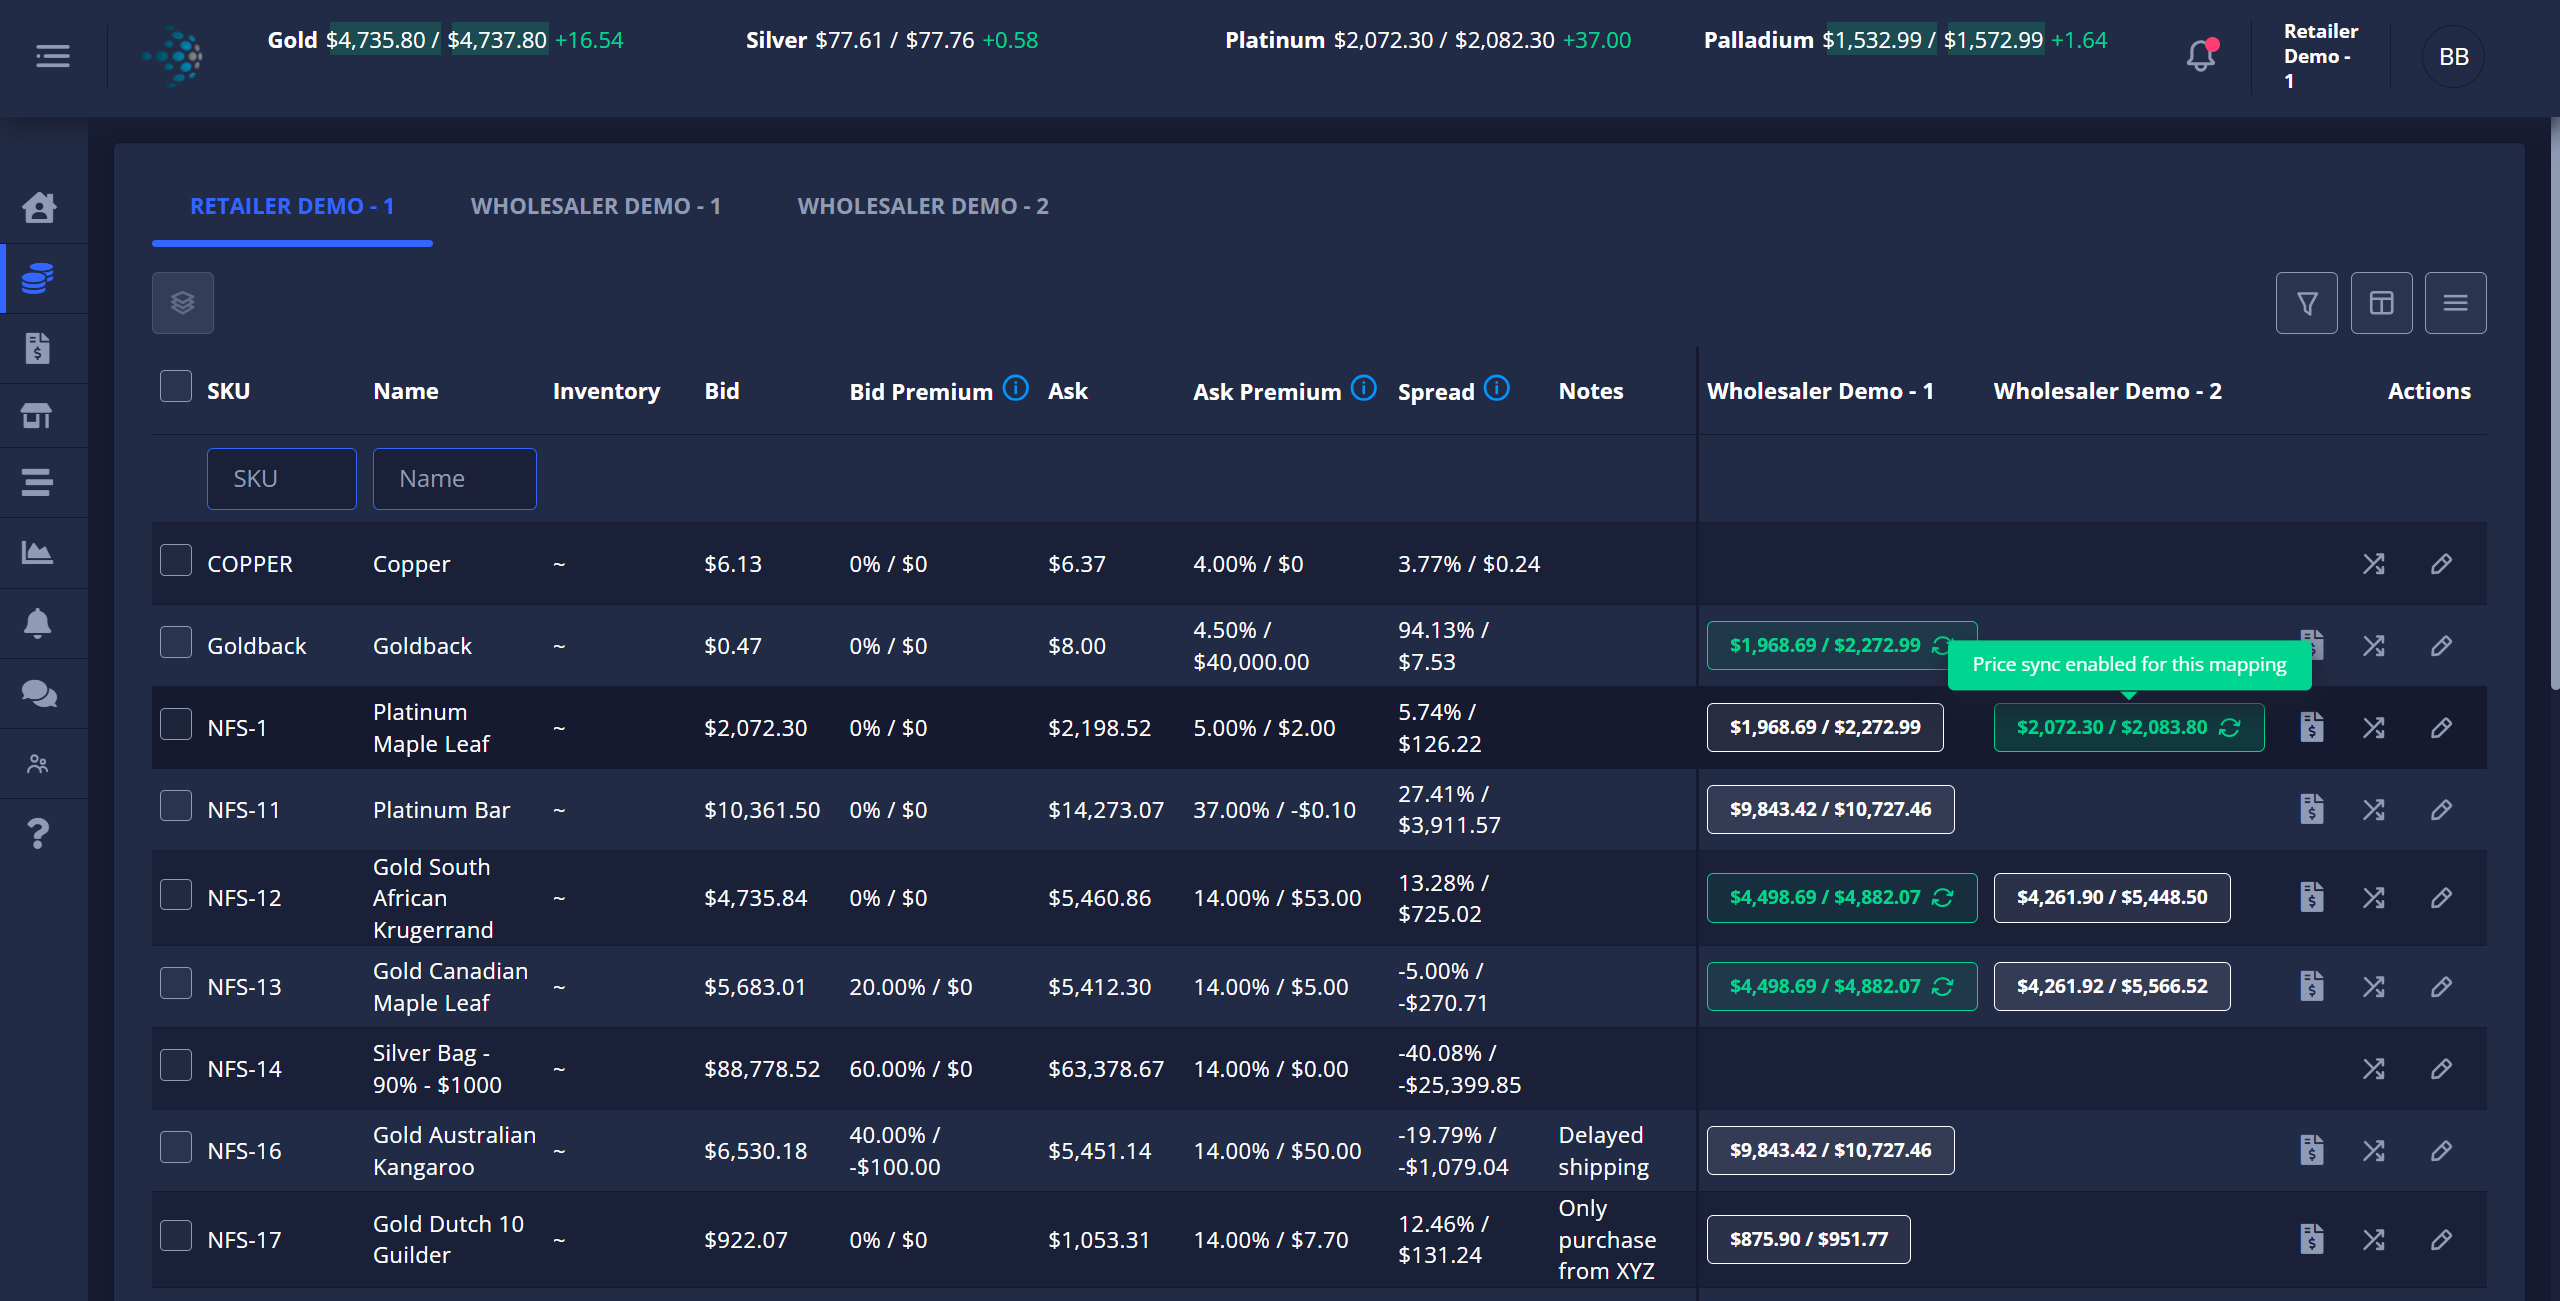The height and width of the screenshot is (1301, 2560).
Task: Open invoice icon for NFS-16 row
Action: [2311, 1150]
